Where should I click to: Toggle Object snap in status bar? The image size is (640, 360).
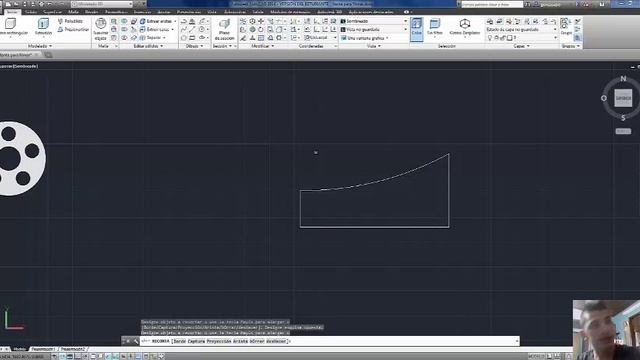93,356
